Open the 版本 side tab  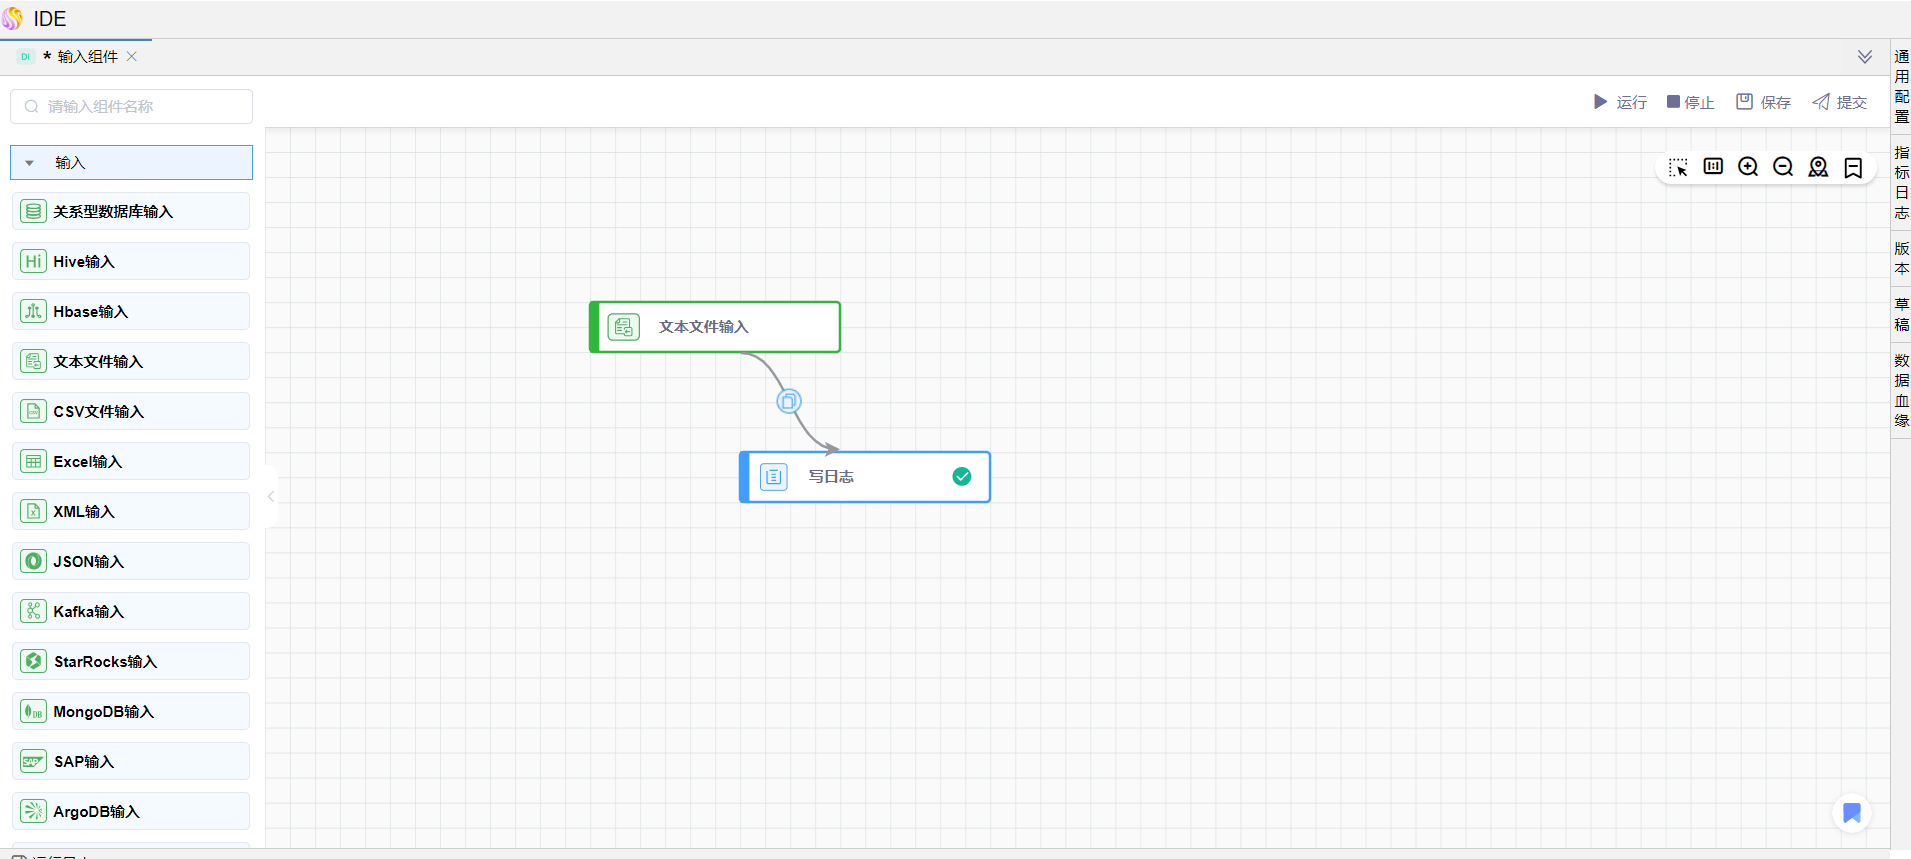[x=1902, y=259]
